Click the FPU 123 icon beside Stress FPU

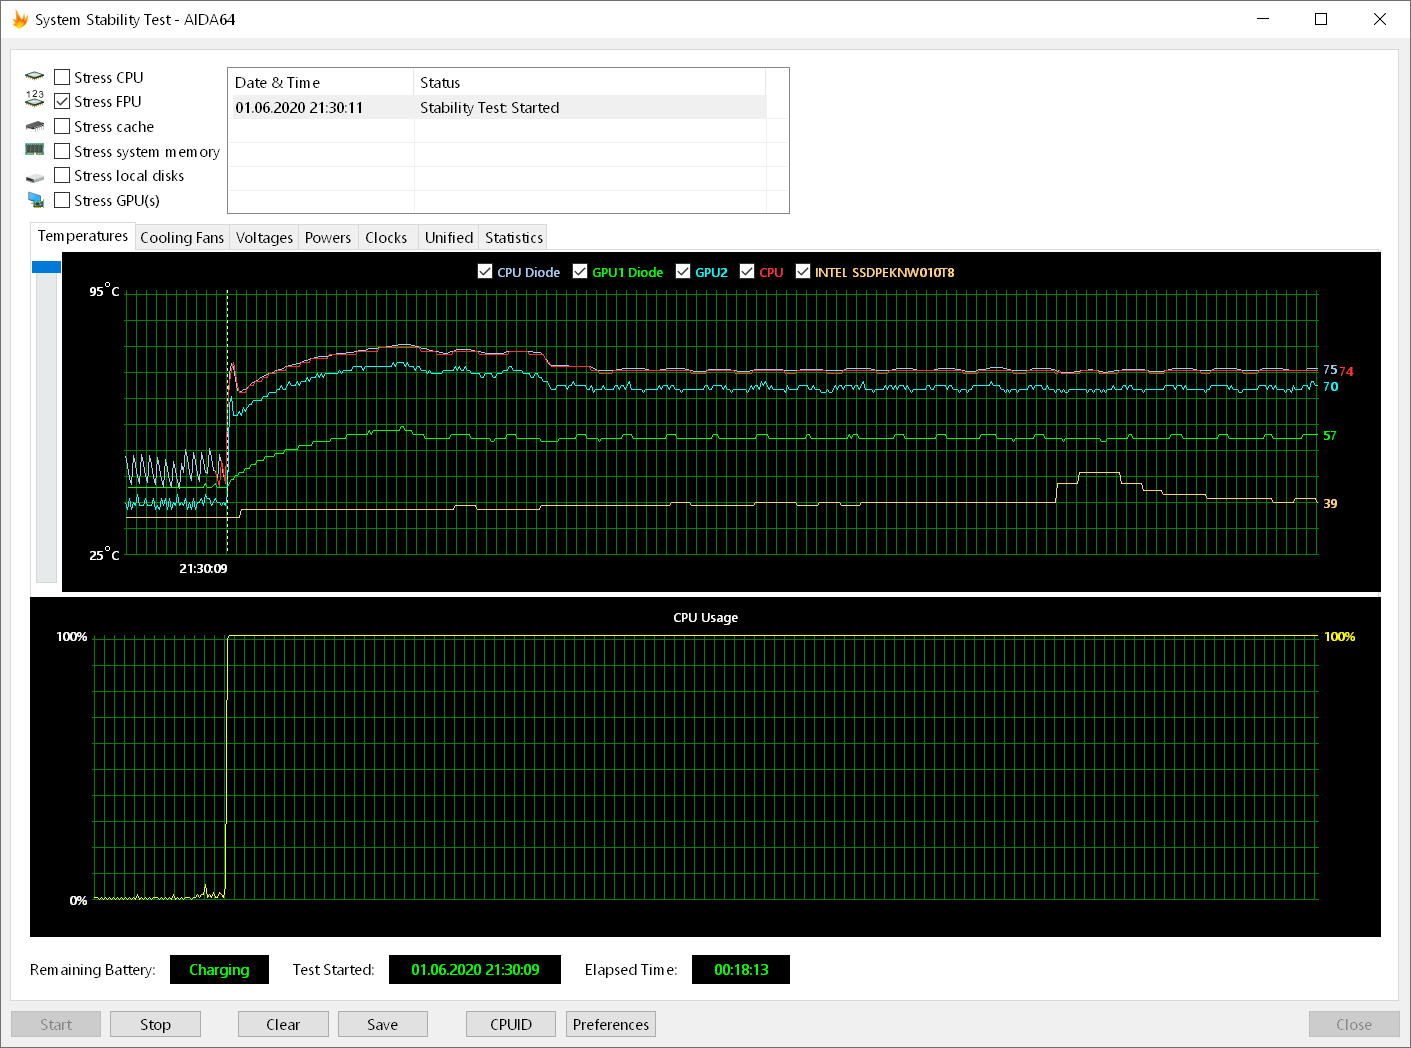tap(35, 99)
